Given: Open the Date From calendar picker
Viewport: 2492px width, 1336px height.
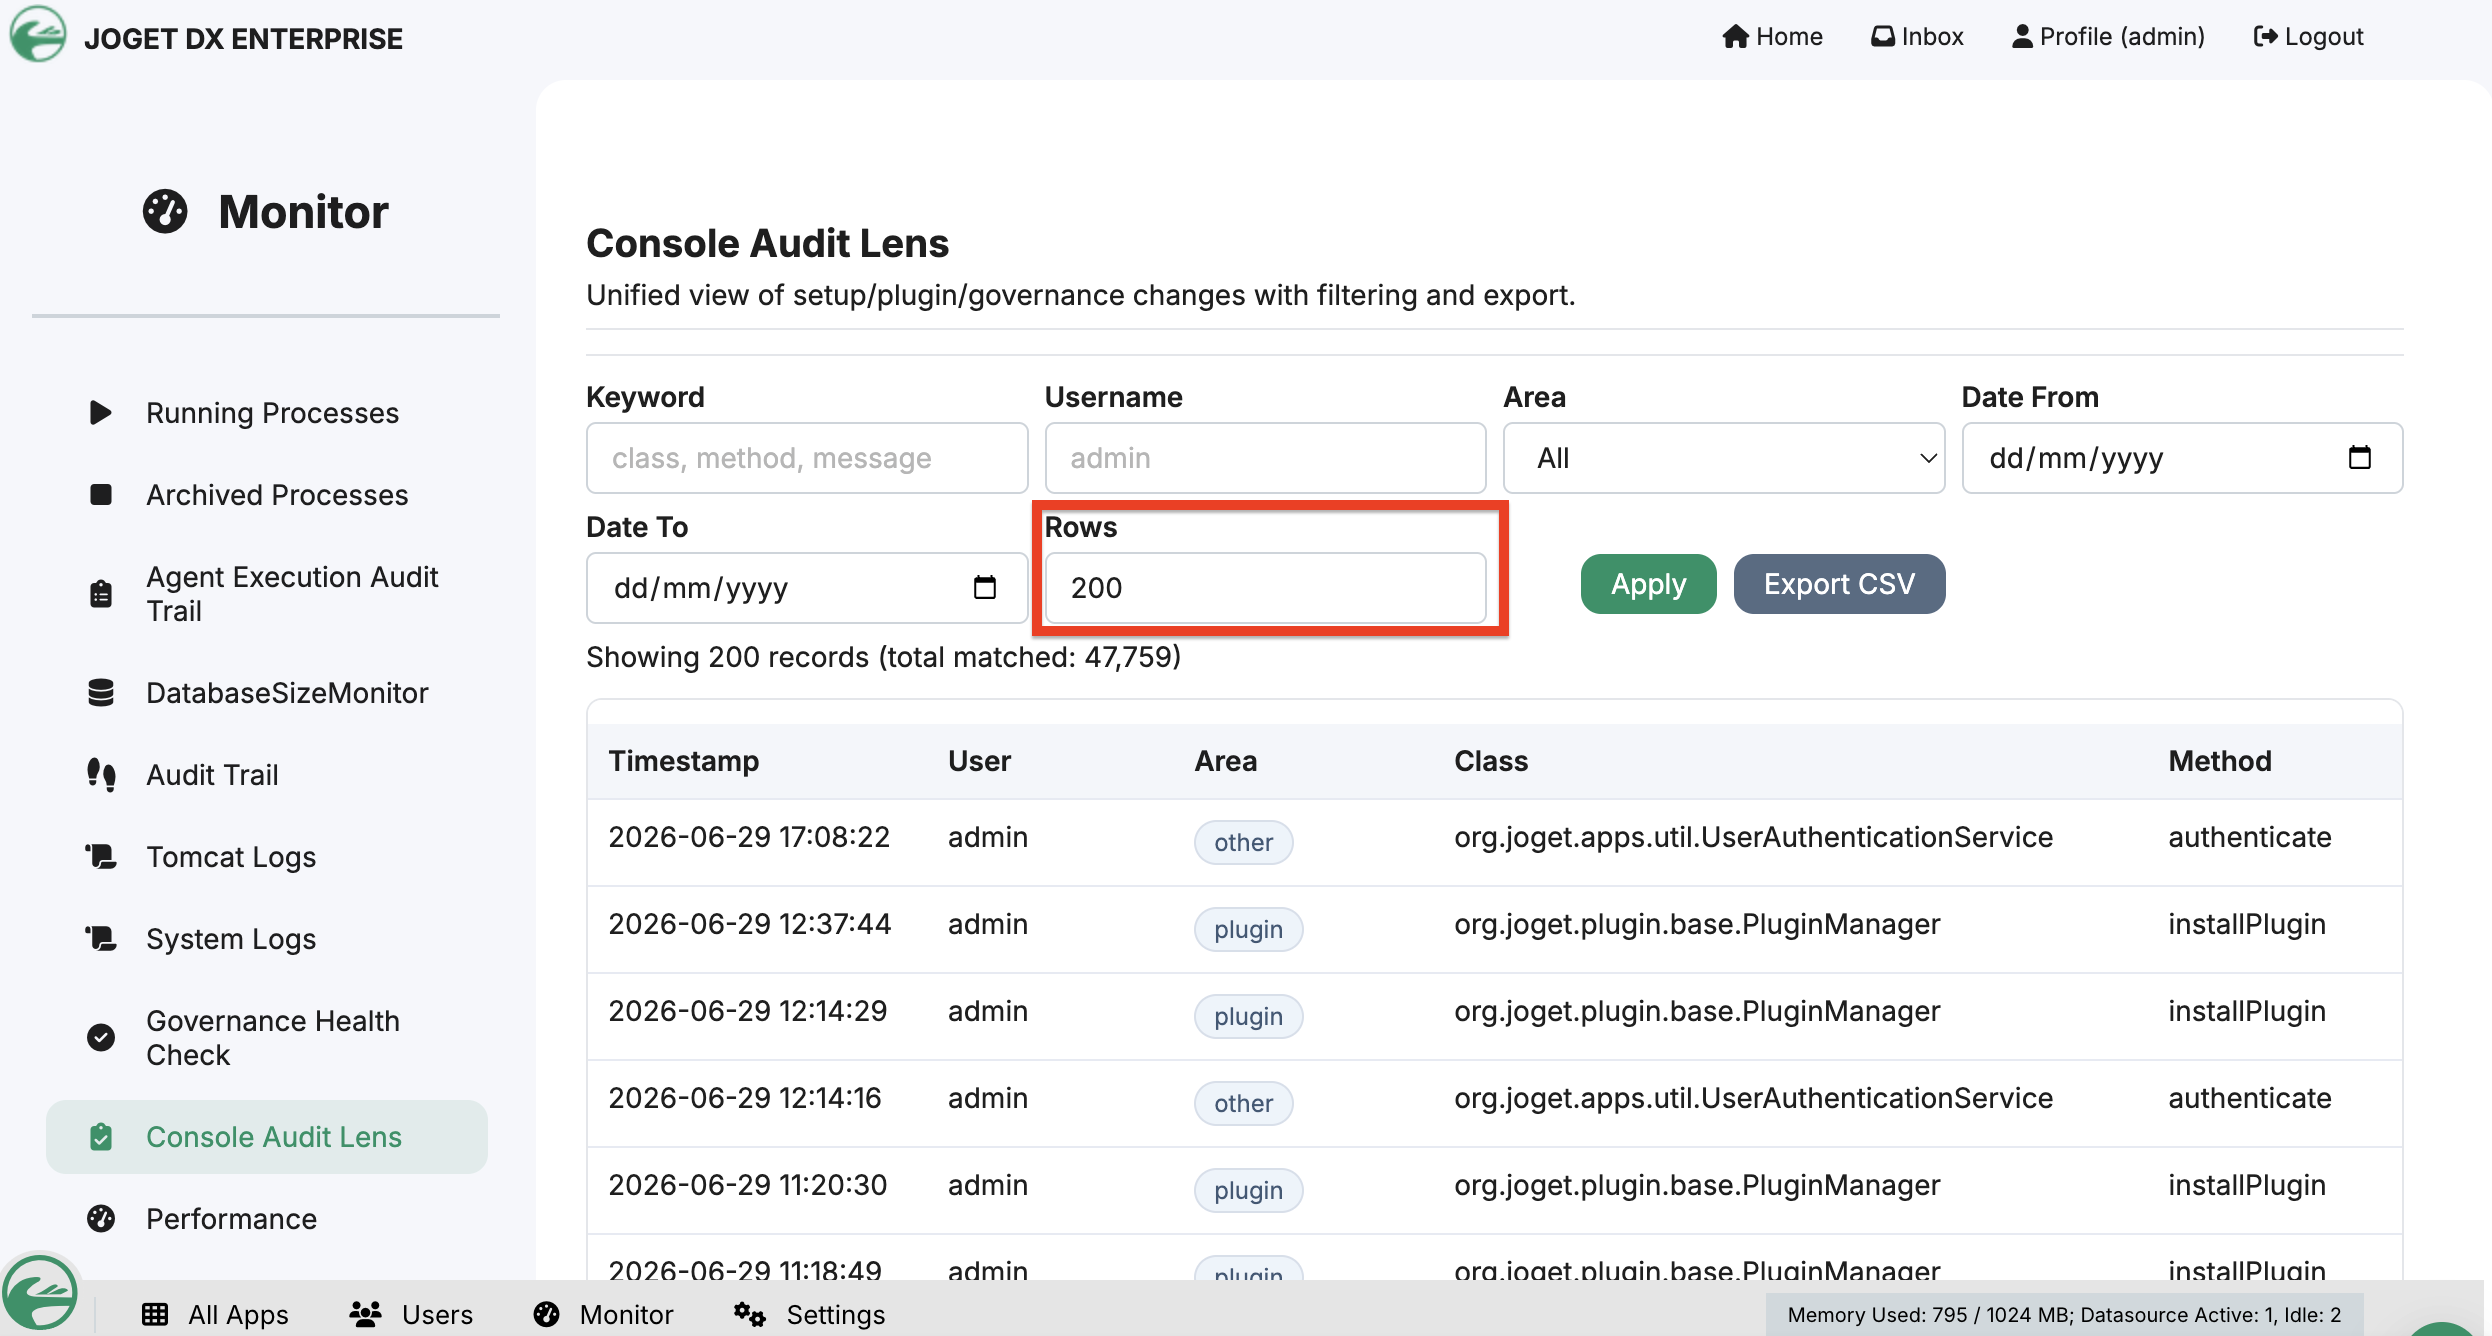Looking at the screenshot, I should click(2359, 458).
